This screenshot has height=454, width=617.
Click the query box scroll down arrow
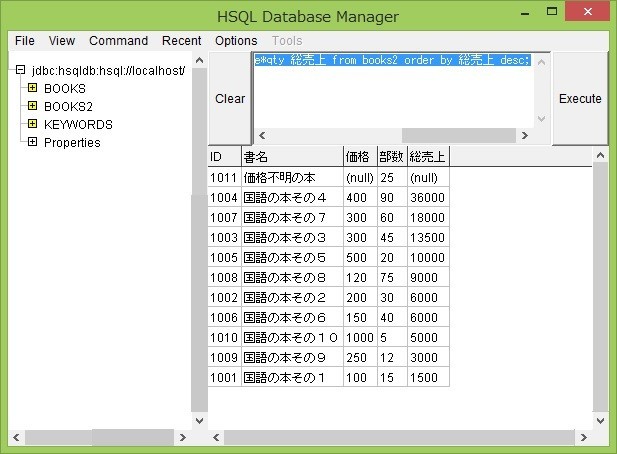click(541, 118)
